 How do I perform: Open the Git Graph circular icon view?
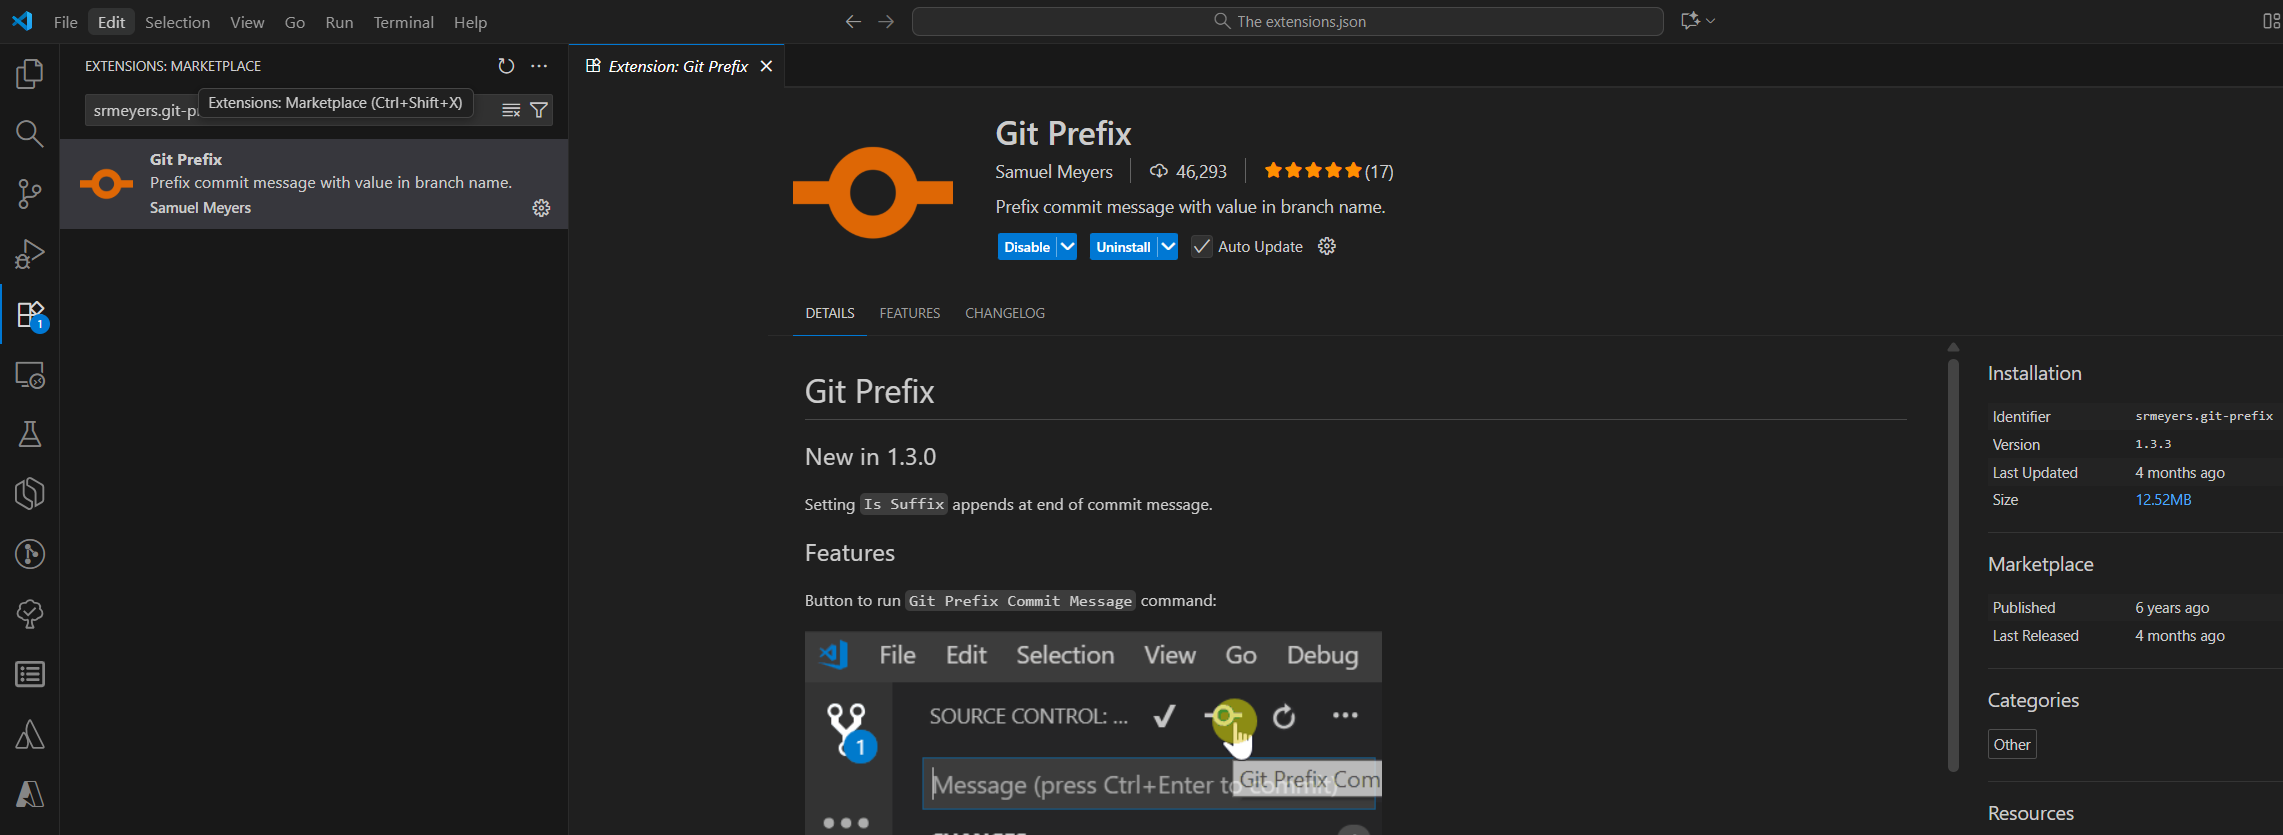(30, 554)
